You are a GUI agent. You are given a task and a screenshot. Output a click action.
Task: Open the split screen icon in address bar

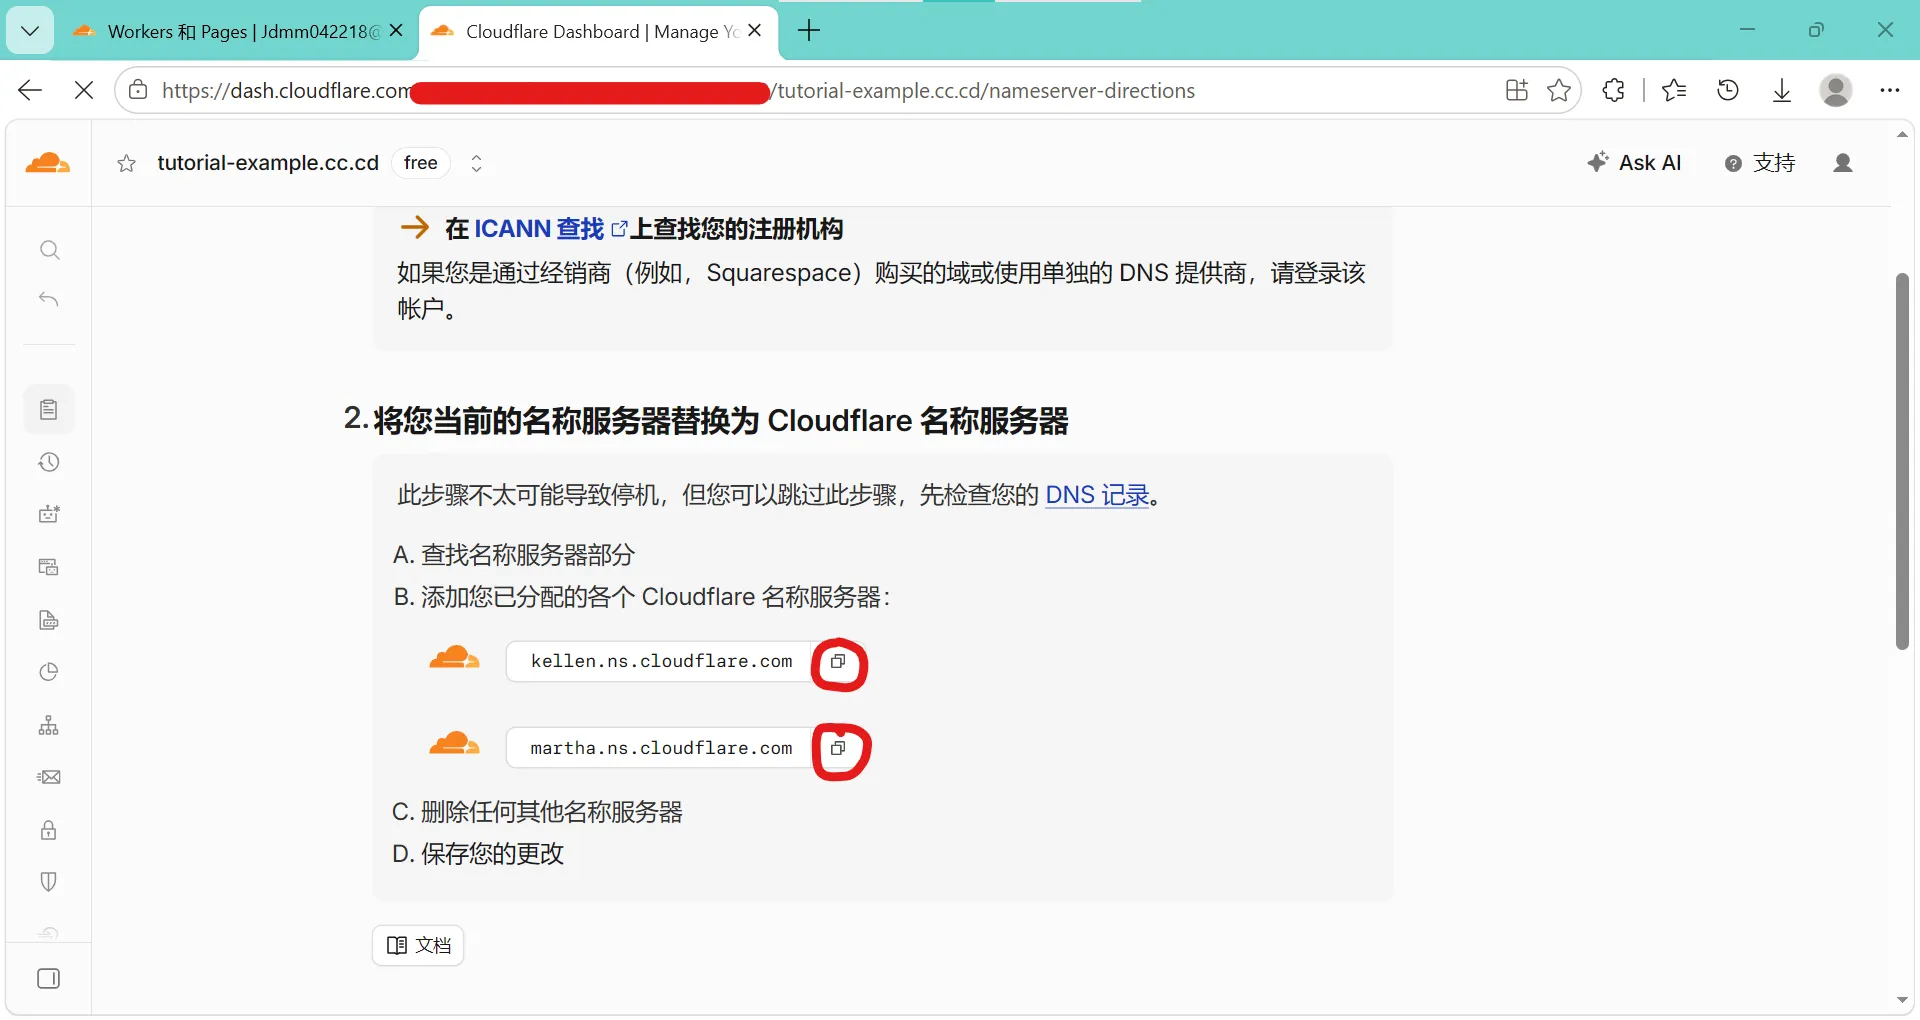[1517, 90]
